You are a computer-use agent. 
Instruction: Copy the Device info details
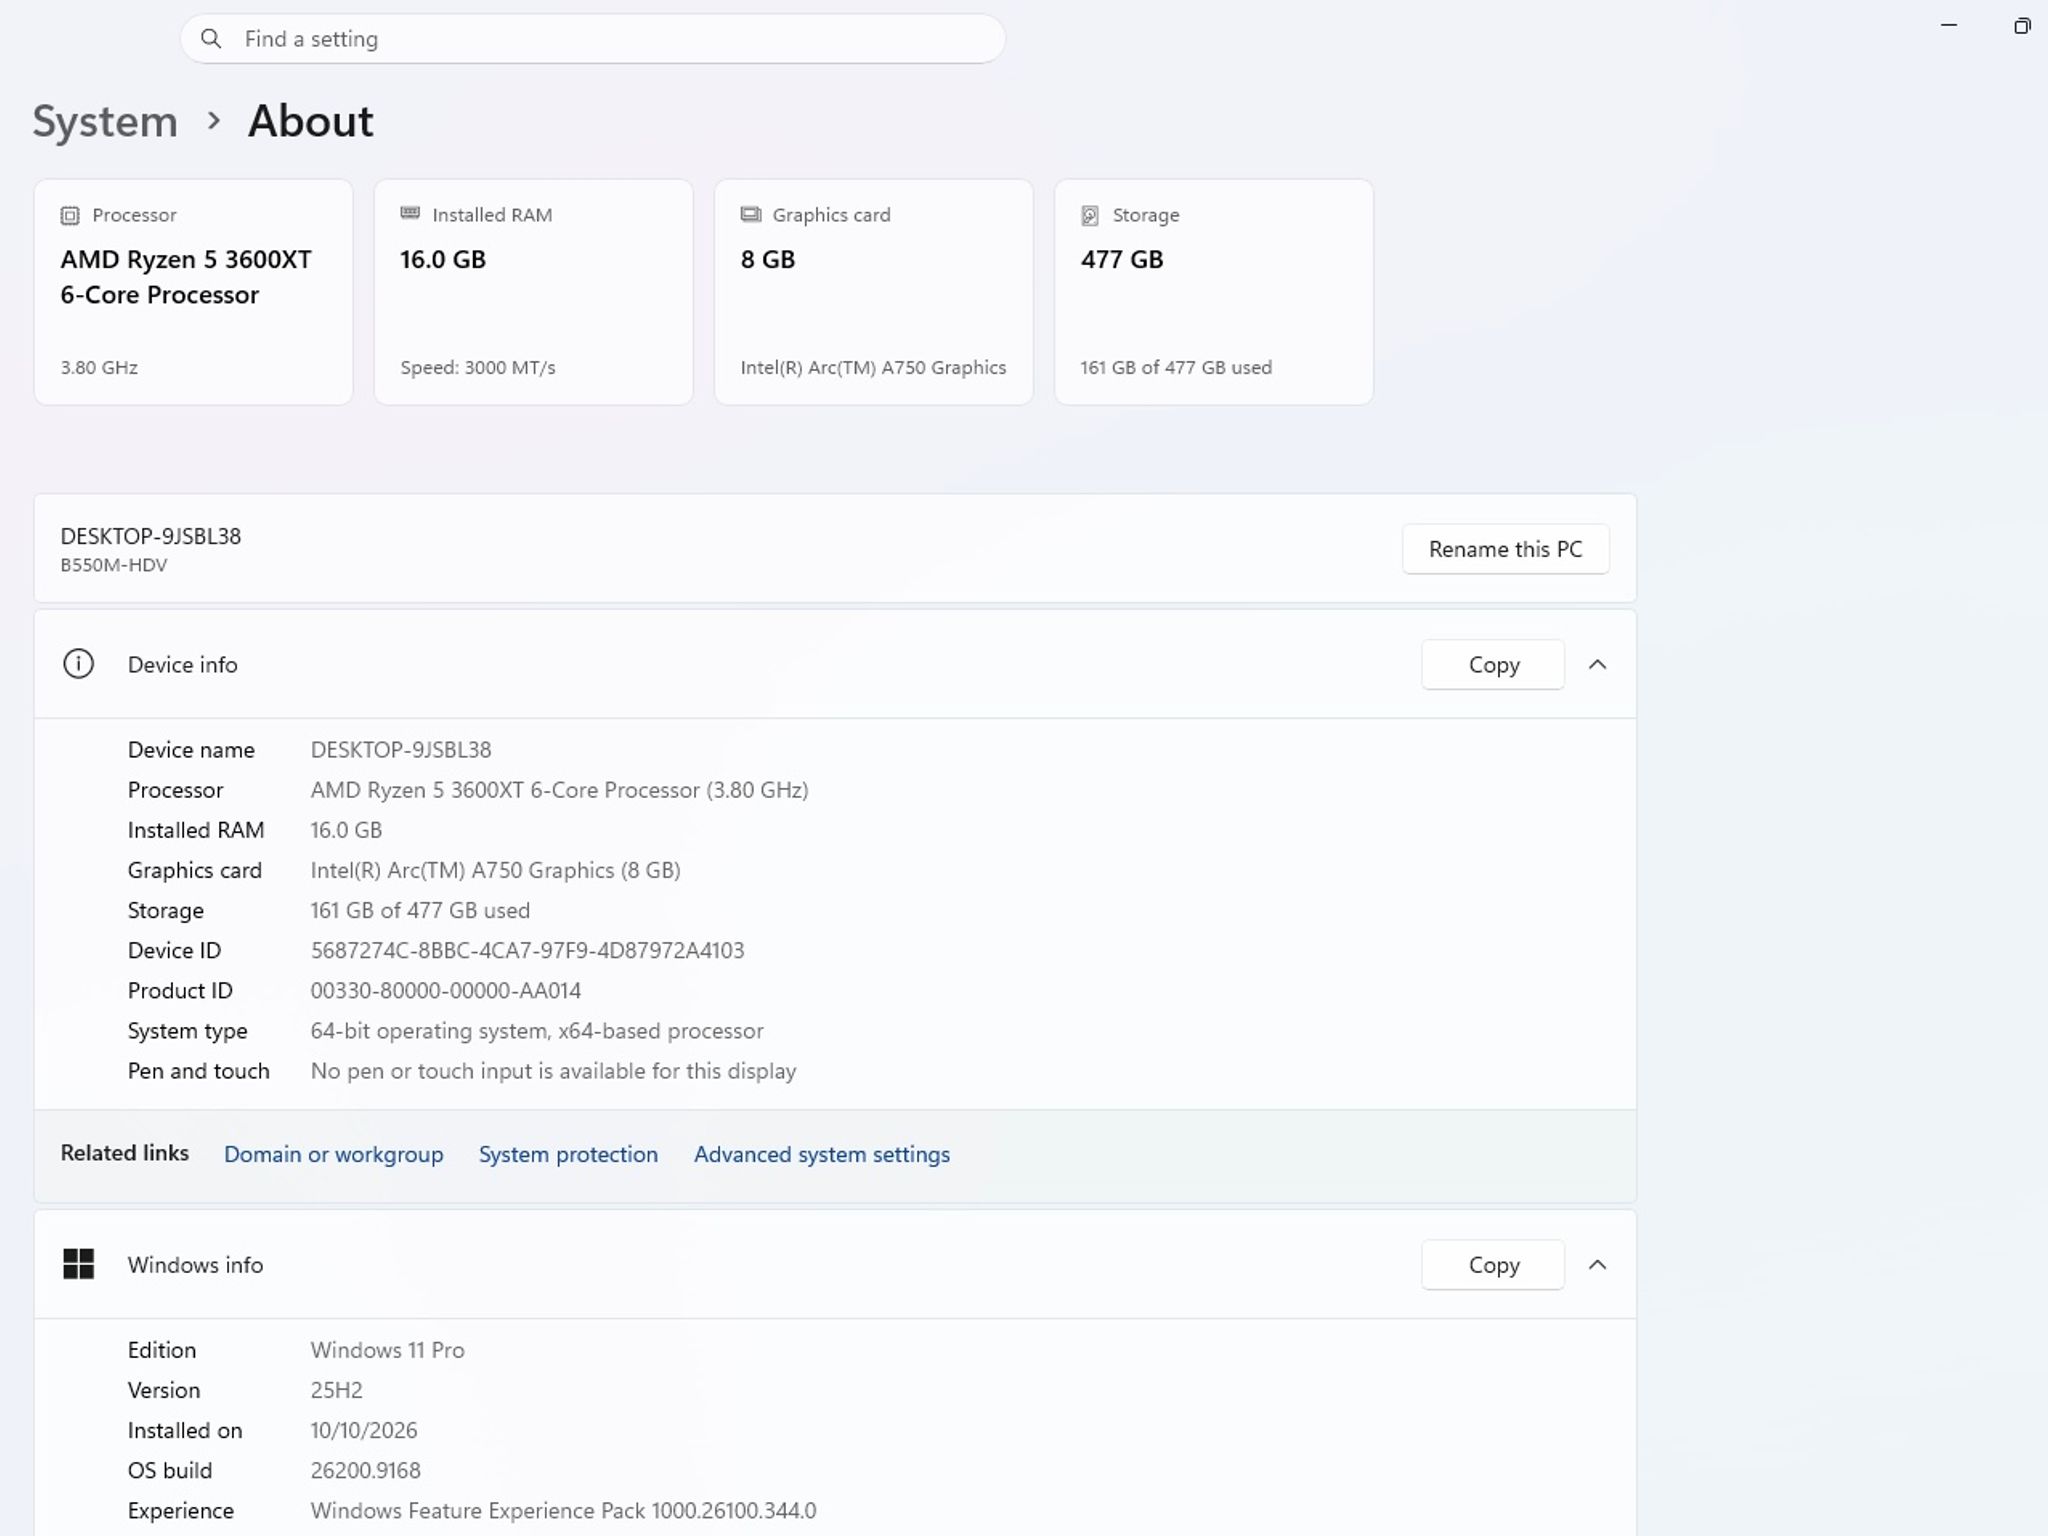tap(1493, 664)
